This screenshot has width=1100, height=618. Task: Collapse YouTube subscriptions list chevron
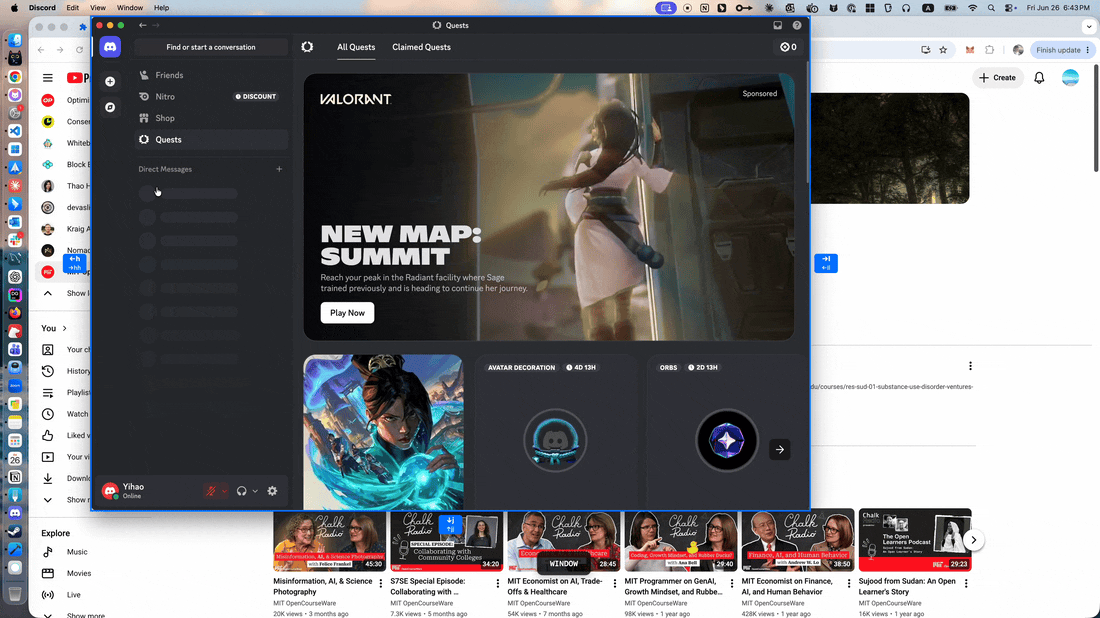(48, 293)
